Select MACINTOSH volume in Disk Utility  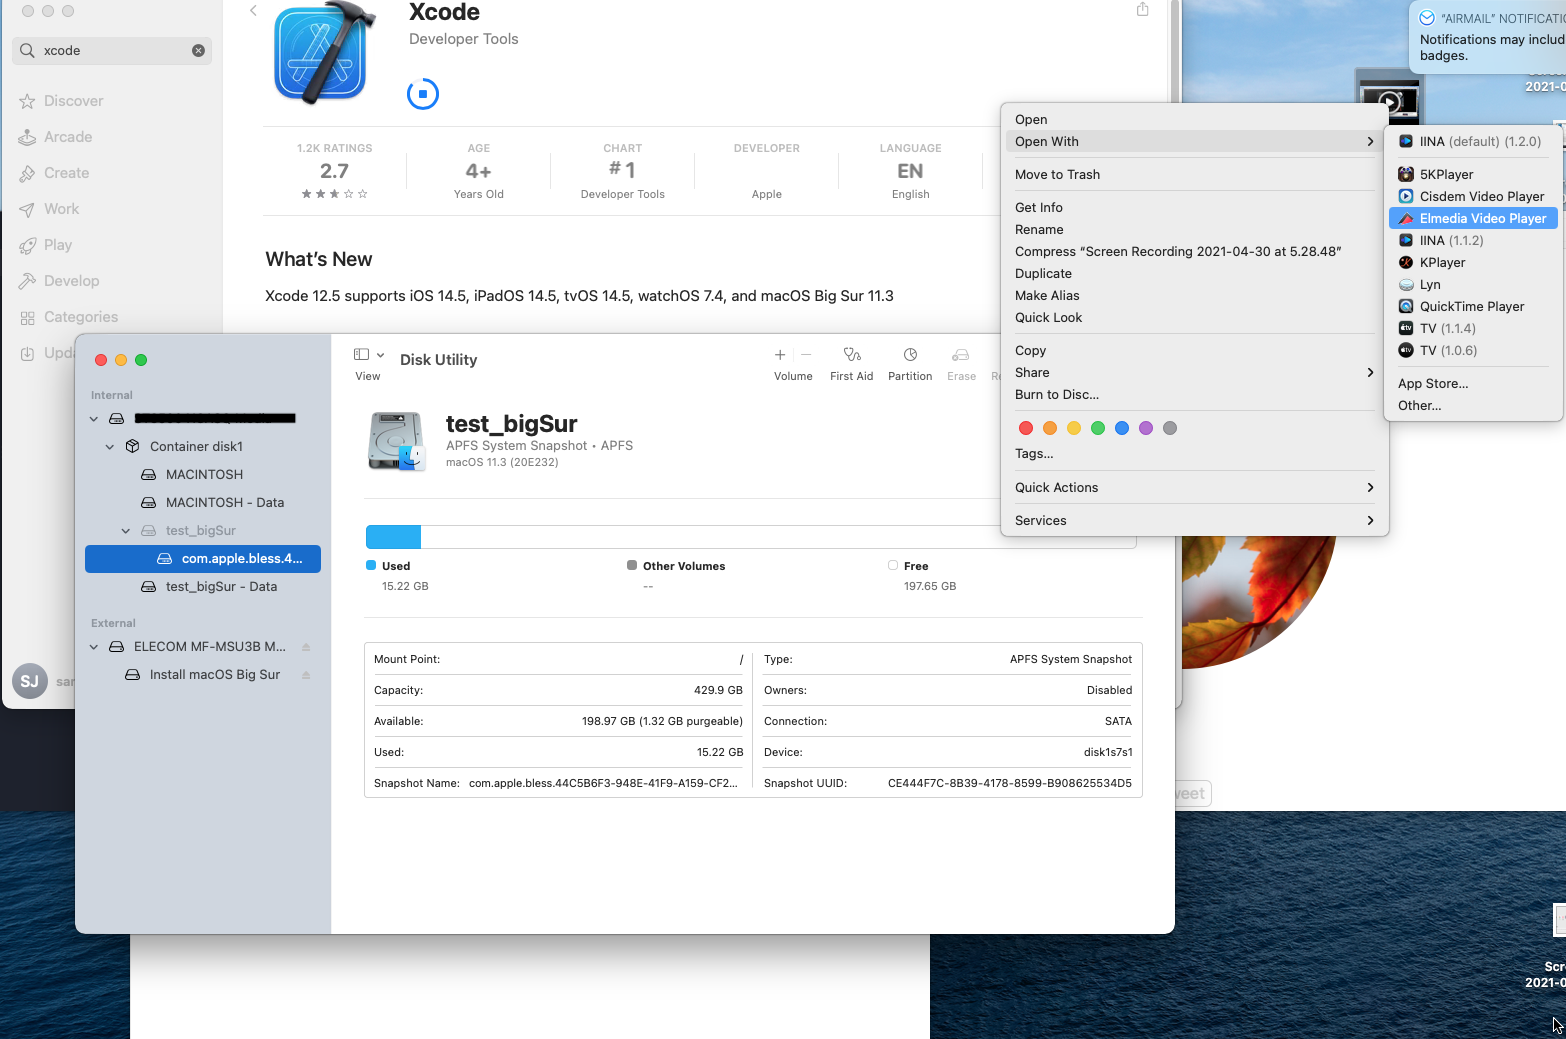click(x=203, y=475)
